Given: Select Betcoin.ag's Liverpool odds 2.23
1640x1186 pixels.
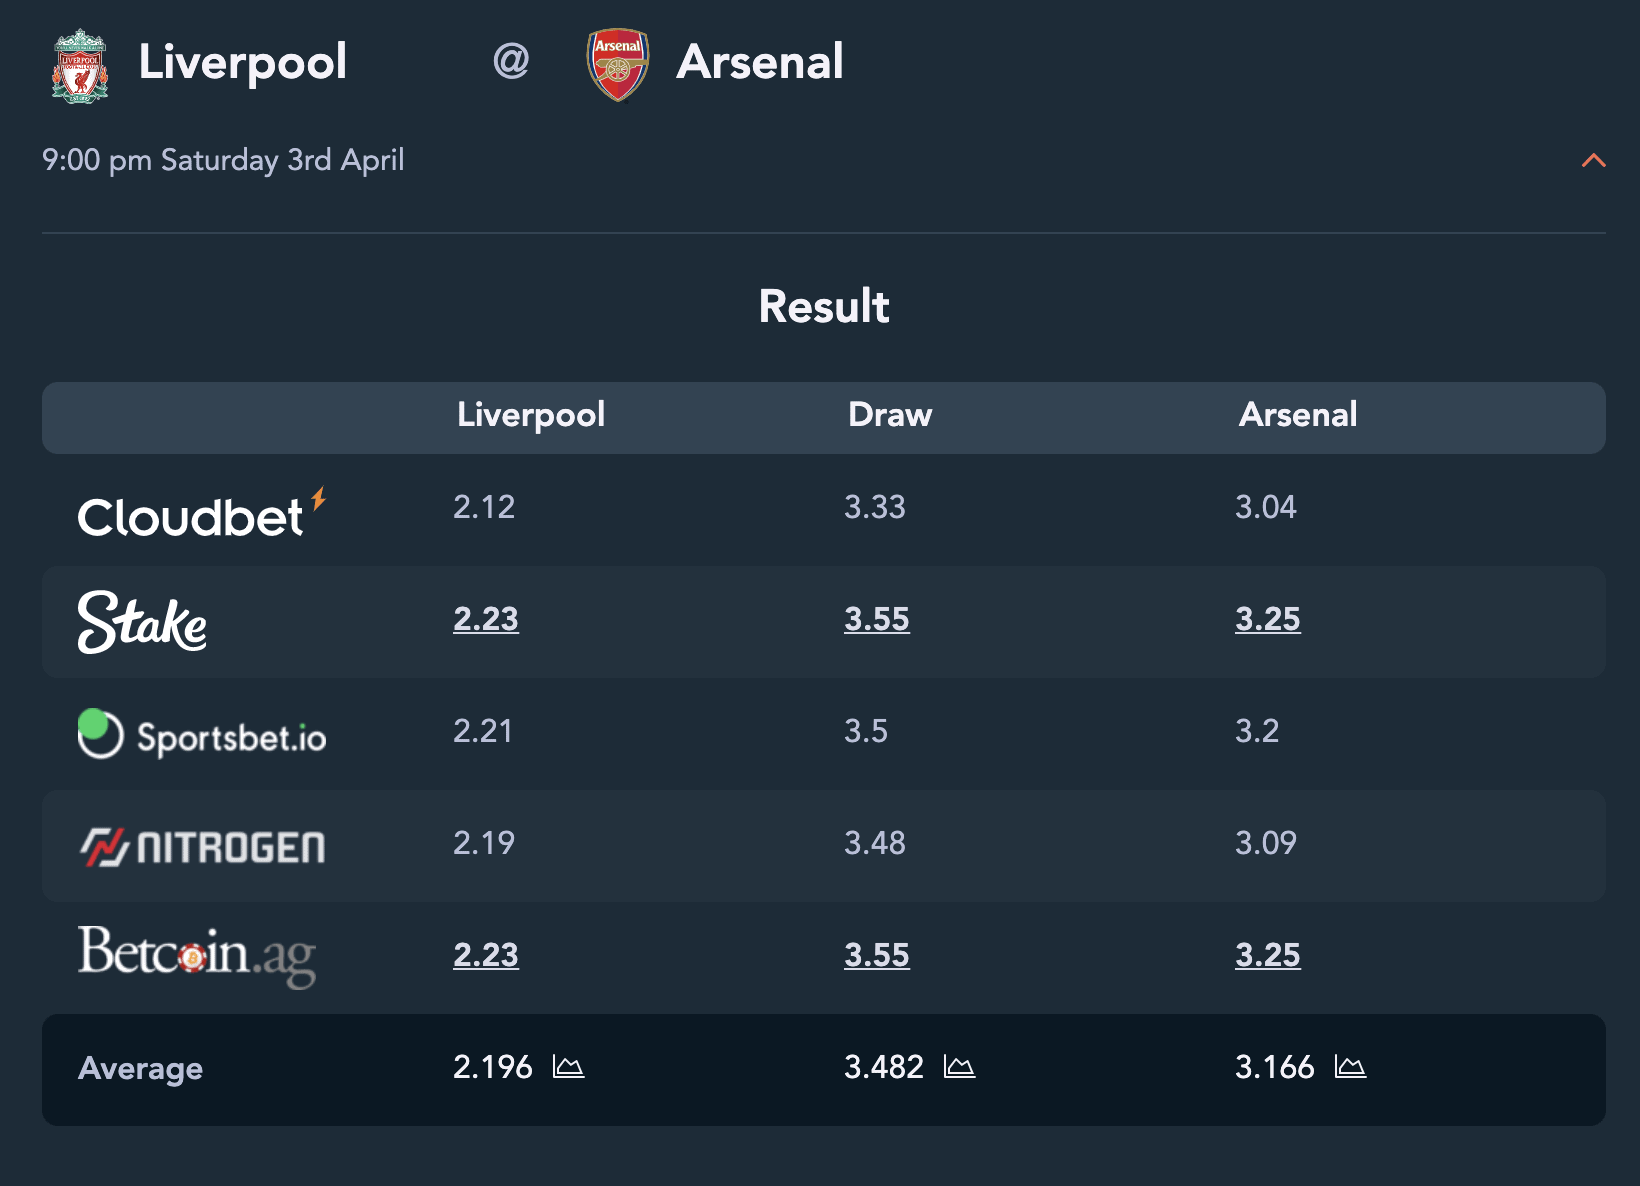Looking at the screenshot, I should [486, 955].
